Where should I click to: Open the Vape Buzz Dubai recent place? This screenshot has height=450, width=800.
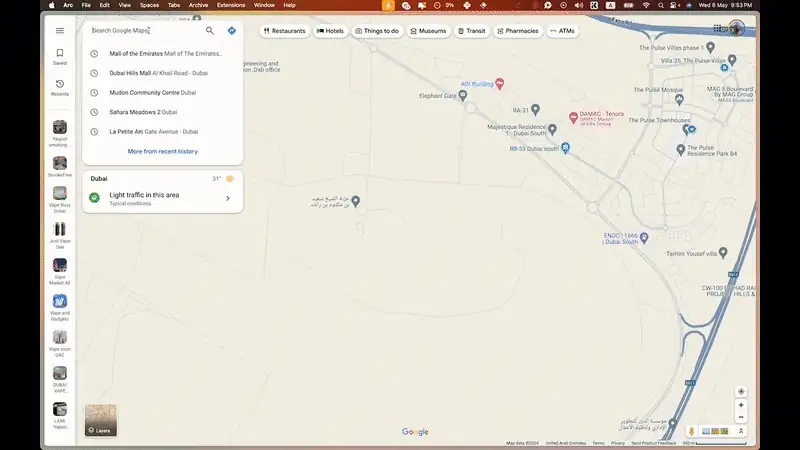(60, 199)
